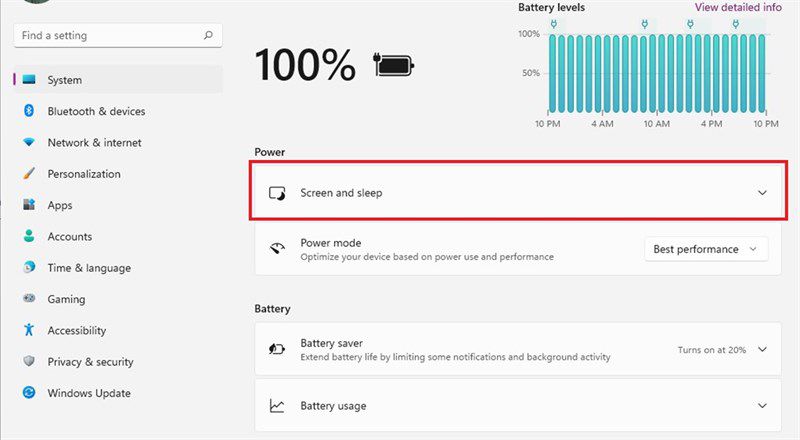Click the Accessibility figure icon
This screenshot has height=440, width=800.
pyautogui.click(x=29, y=330)
